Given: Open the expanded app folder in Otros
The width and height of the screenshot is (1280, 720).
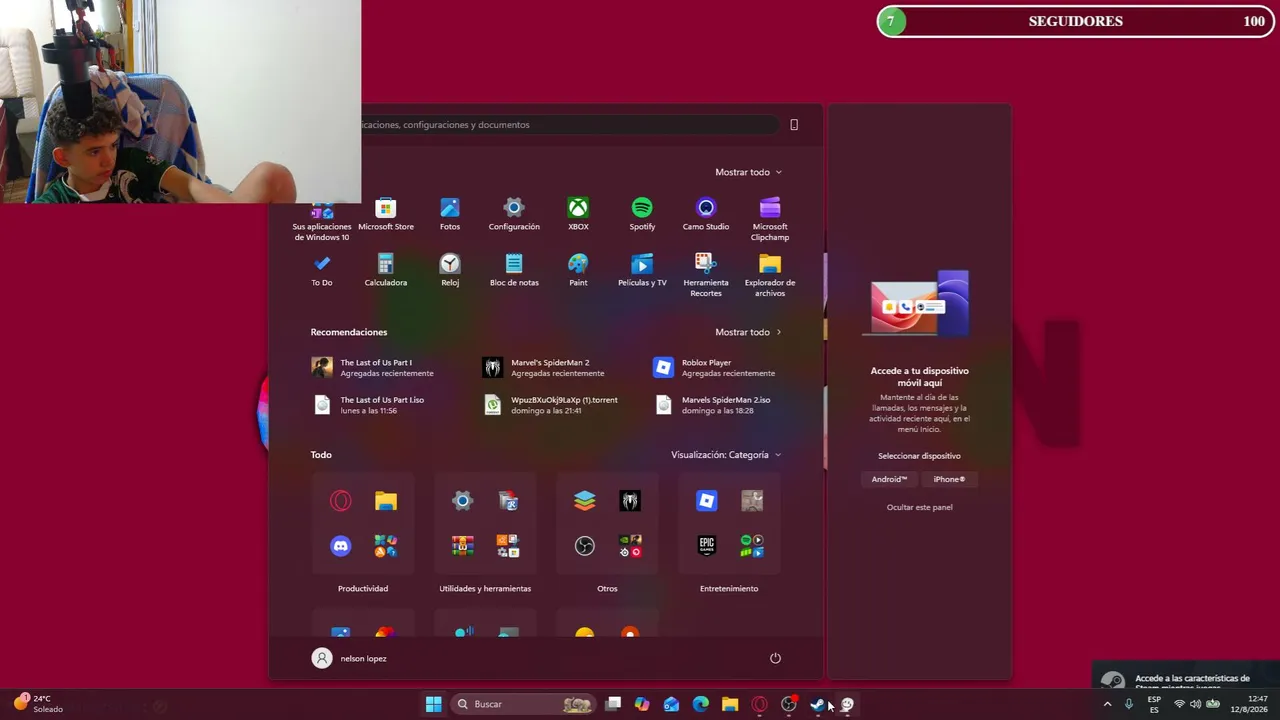Looking at the screenshot, I should (630, 546).
